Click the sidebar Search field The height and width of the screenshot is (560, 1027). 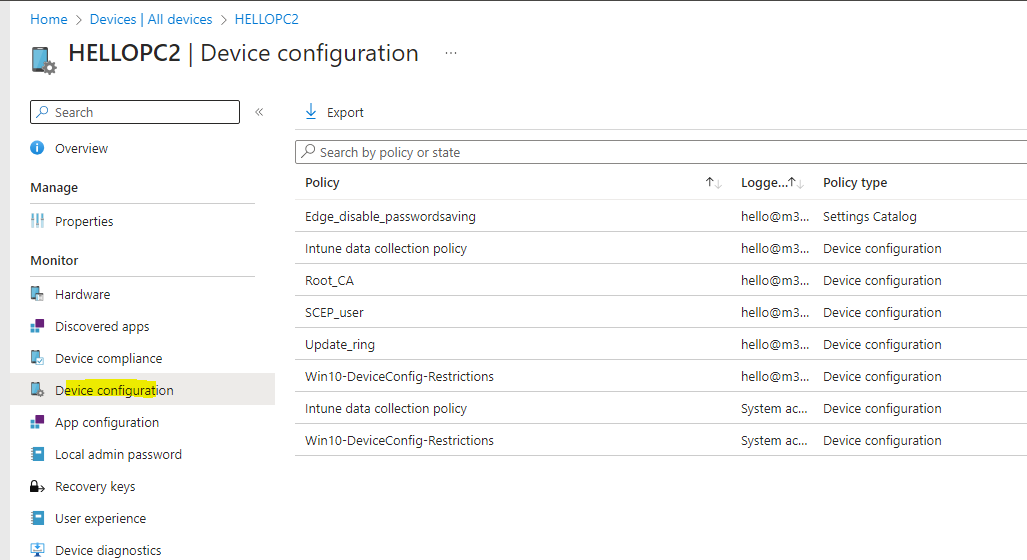(x=135, y=112)
